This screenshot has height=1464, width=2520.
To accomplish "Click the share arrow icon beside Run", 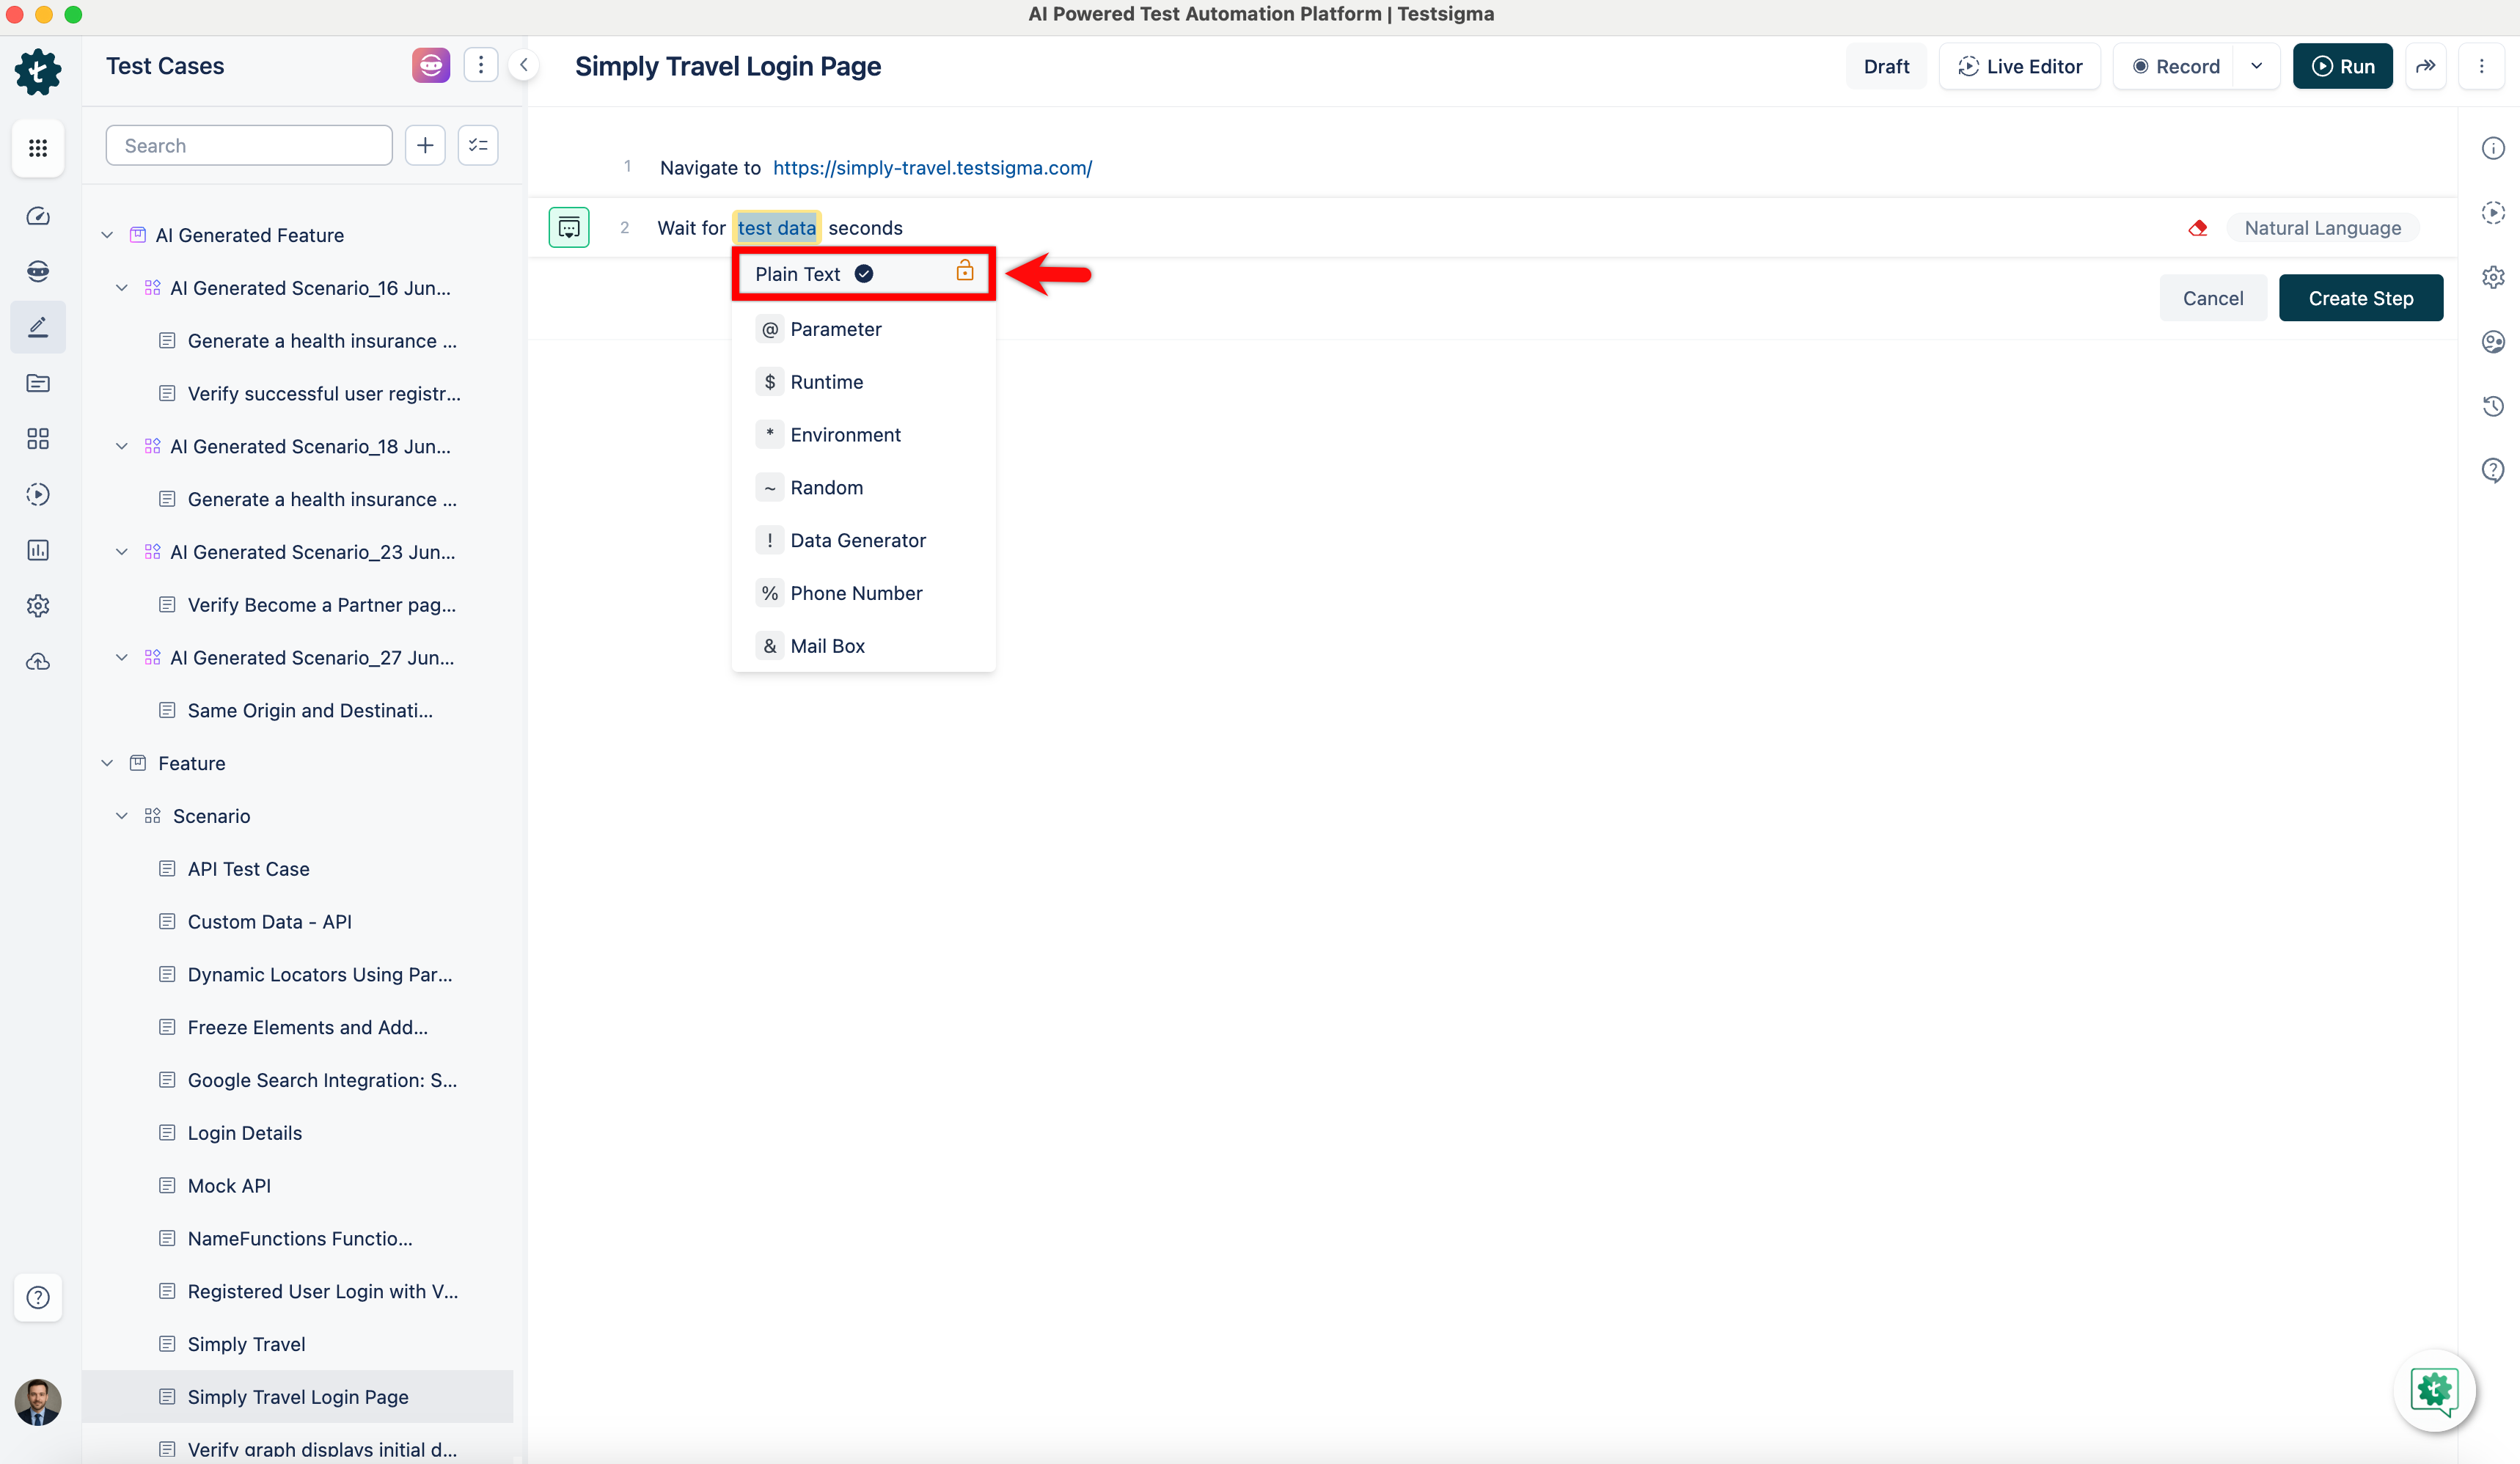I will pyautogui.click(x=2425, y=66).
